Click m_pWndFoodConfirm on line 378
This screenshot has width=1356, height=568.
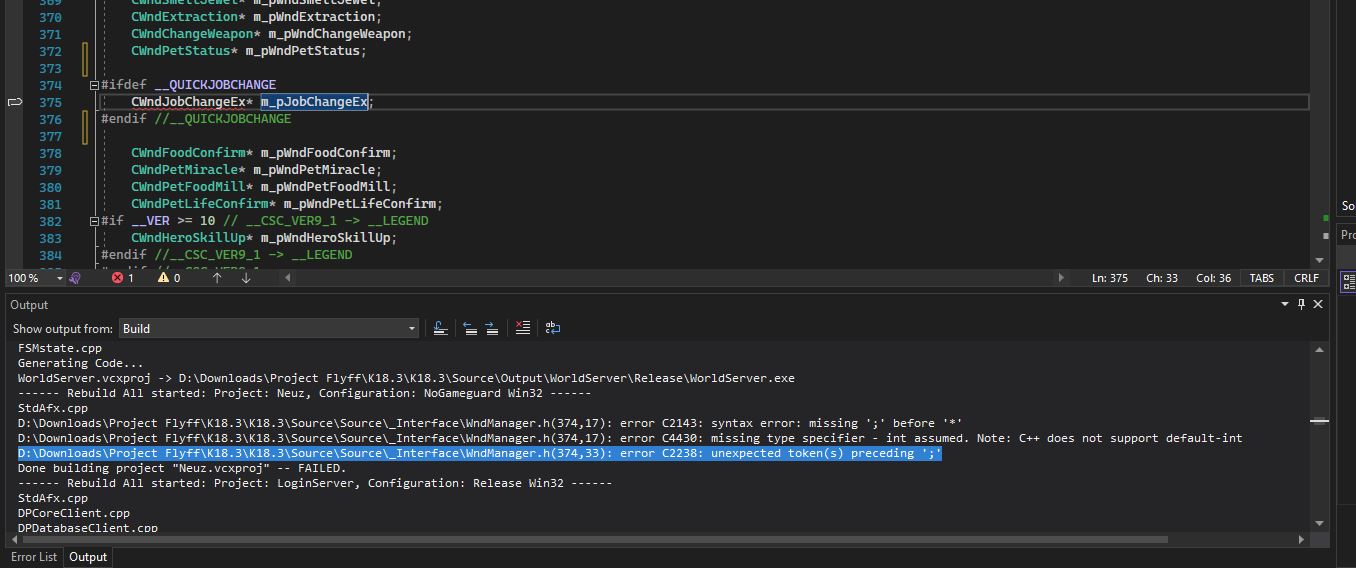pos(325,153)
